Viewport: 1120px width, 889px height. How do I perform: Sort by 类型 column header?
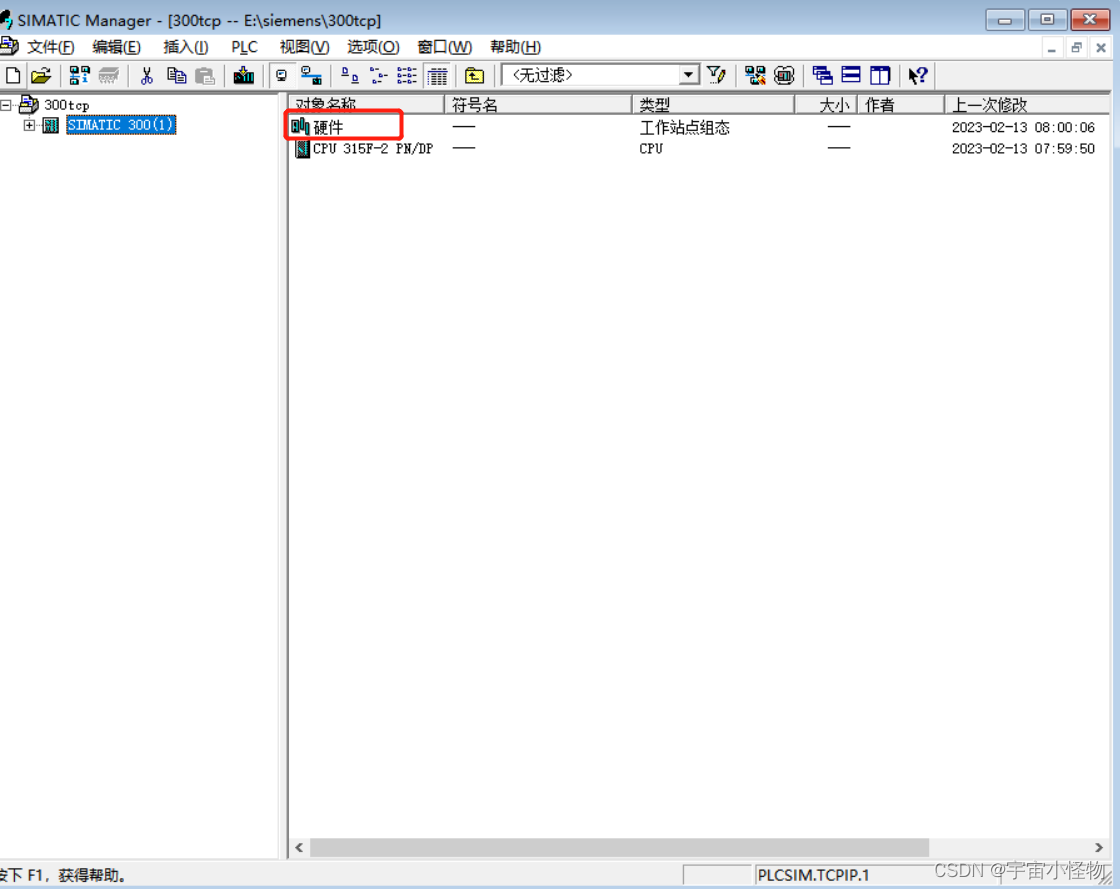point(714,104)
